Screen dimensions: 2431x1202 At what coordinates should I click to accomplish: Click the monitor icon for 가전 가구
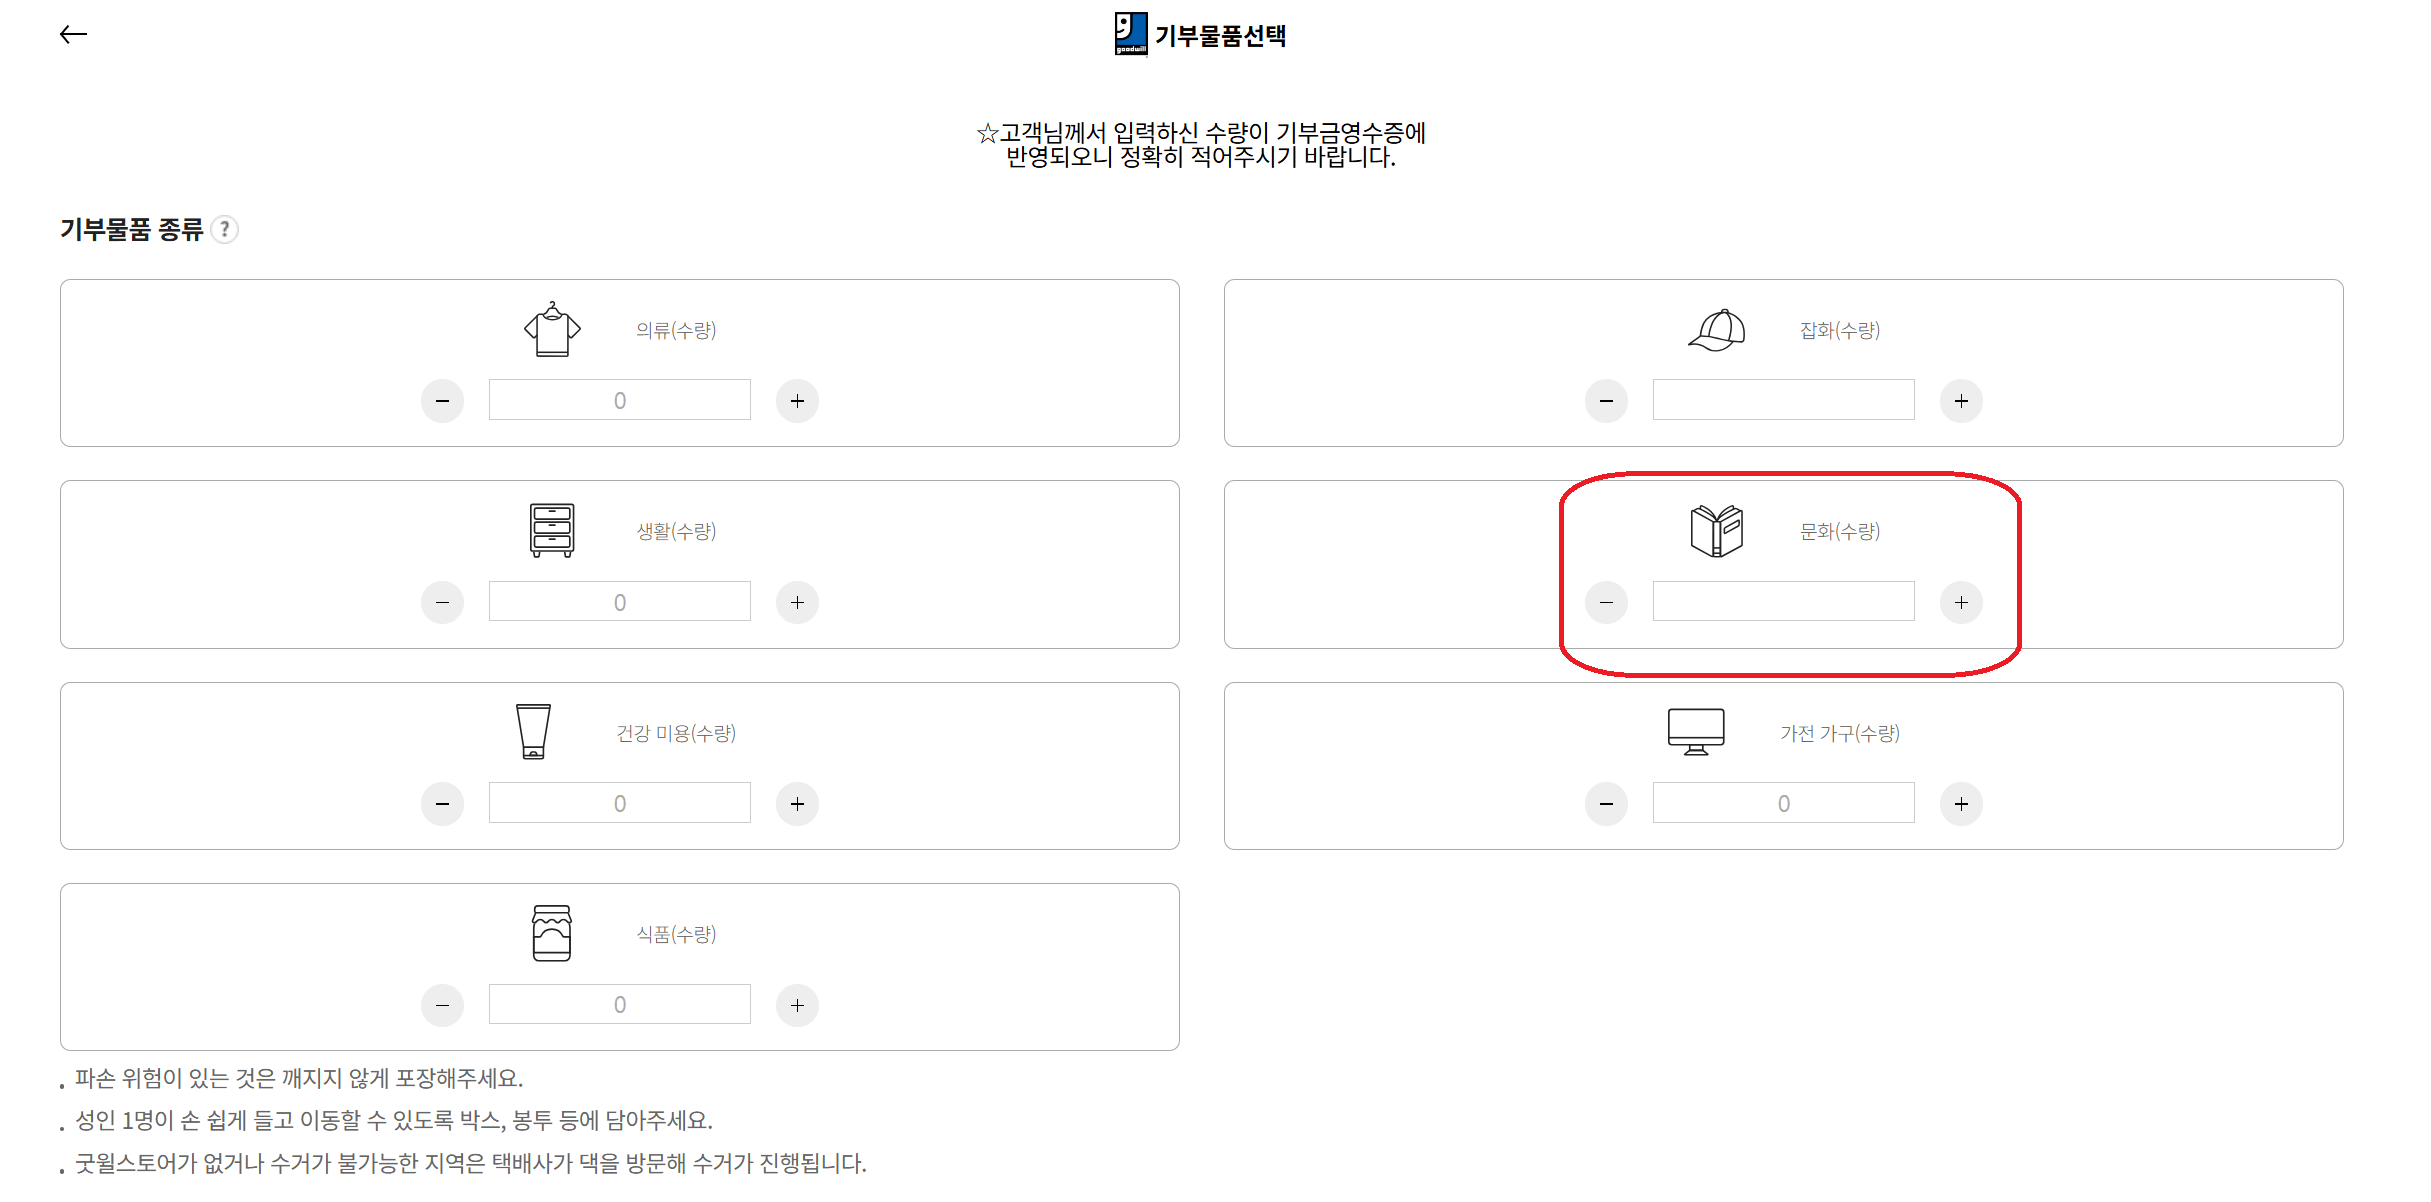click(1696, 731)
